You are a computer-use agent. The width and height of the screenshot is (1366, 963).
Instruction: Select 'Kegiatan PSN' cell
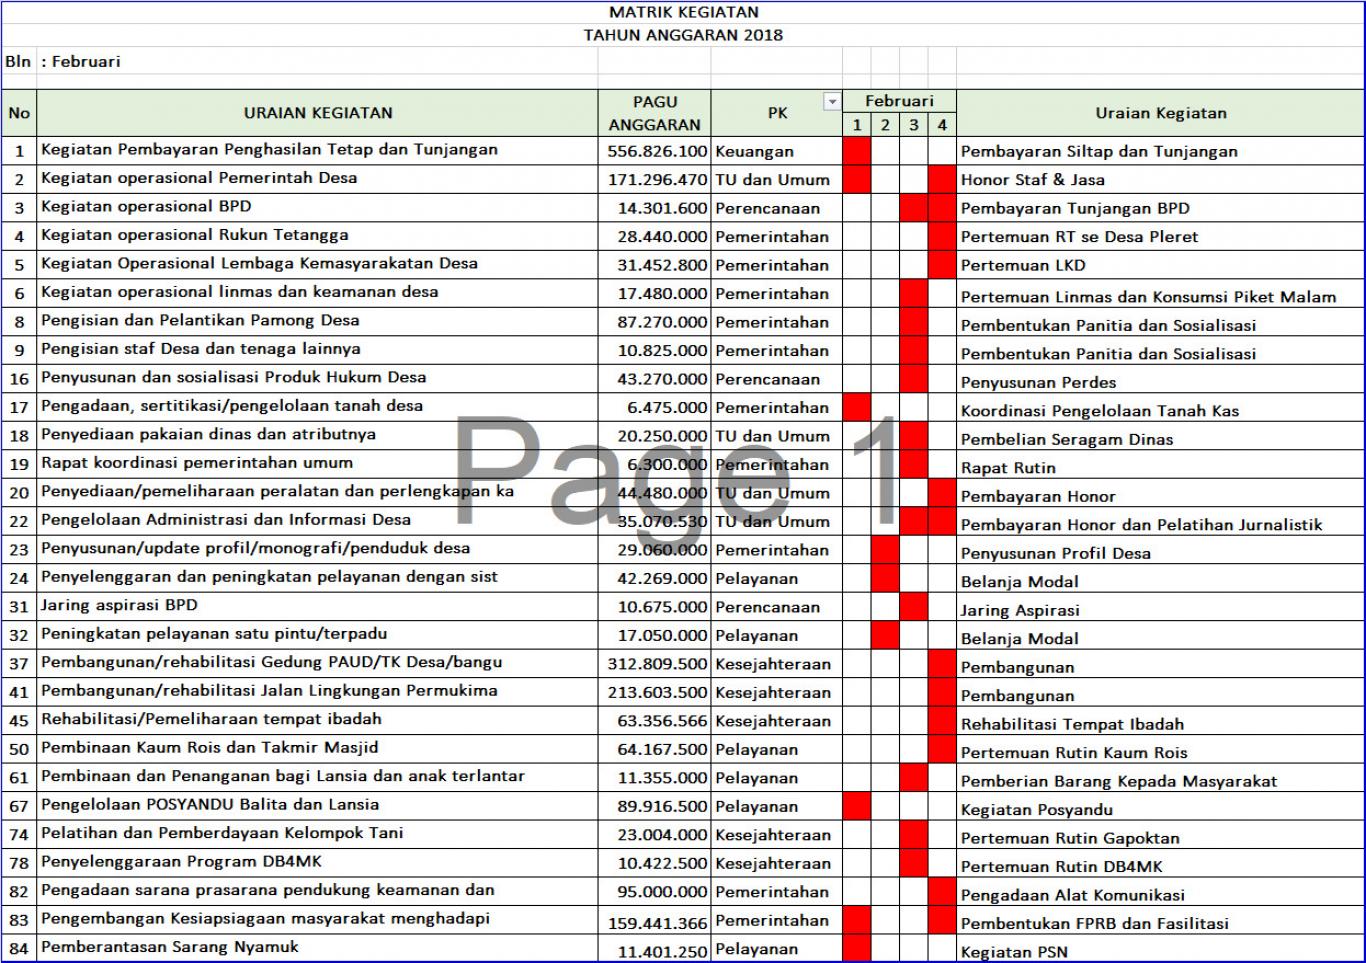pyautogui.click(x=1160, y=951)
